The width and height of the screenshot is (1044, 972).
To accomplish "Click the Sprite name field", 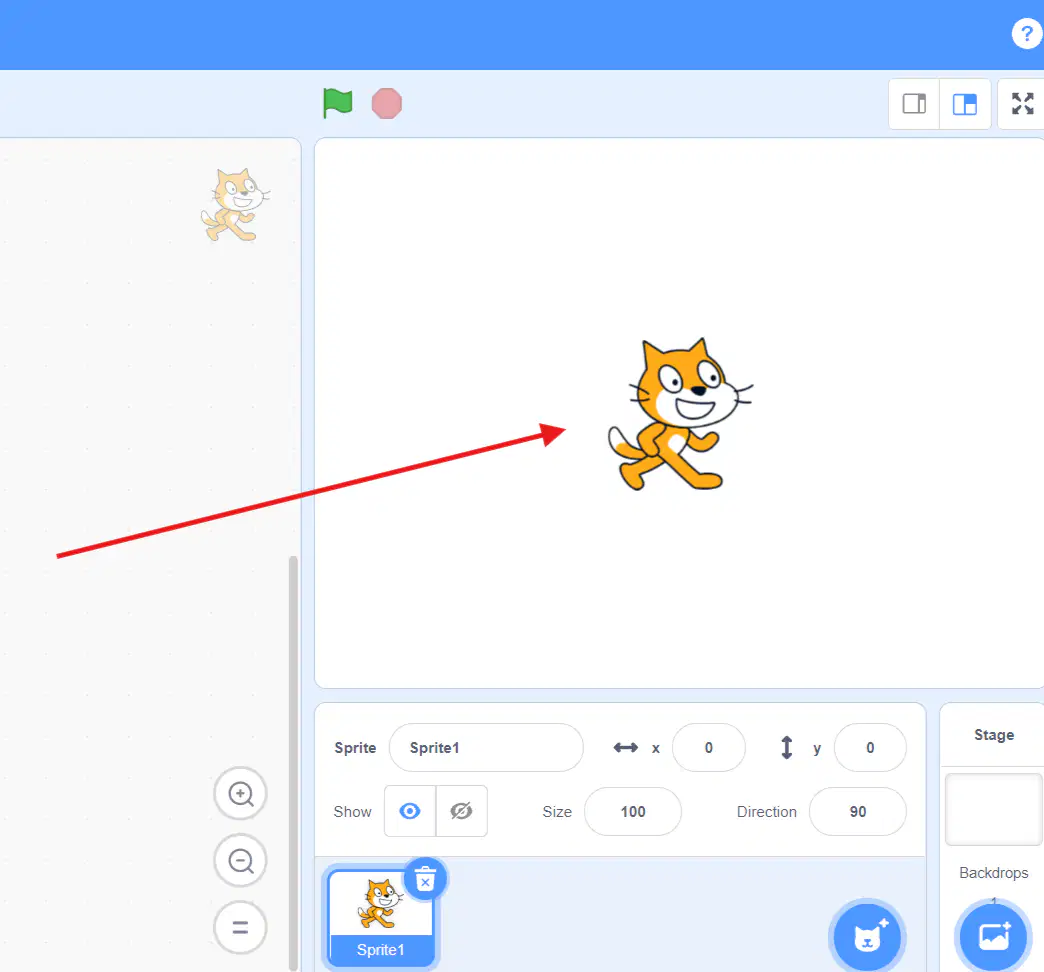I will (486, 748).
